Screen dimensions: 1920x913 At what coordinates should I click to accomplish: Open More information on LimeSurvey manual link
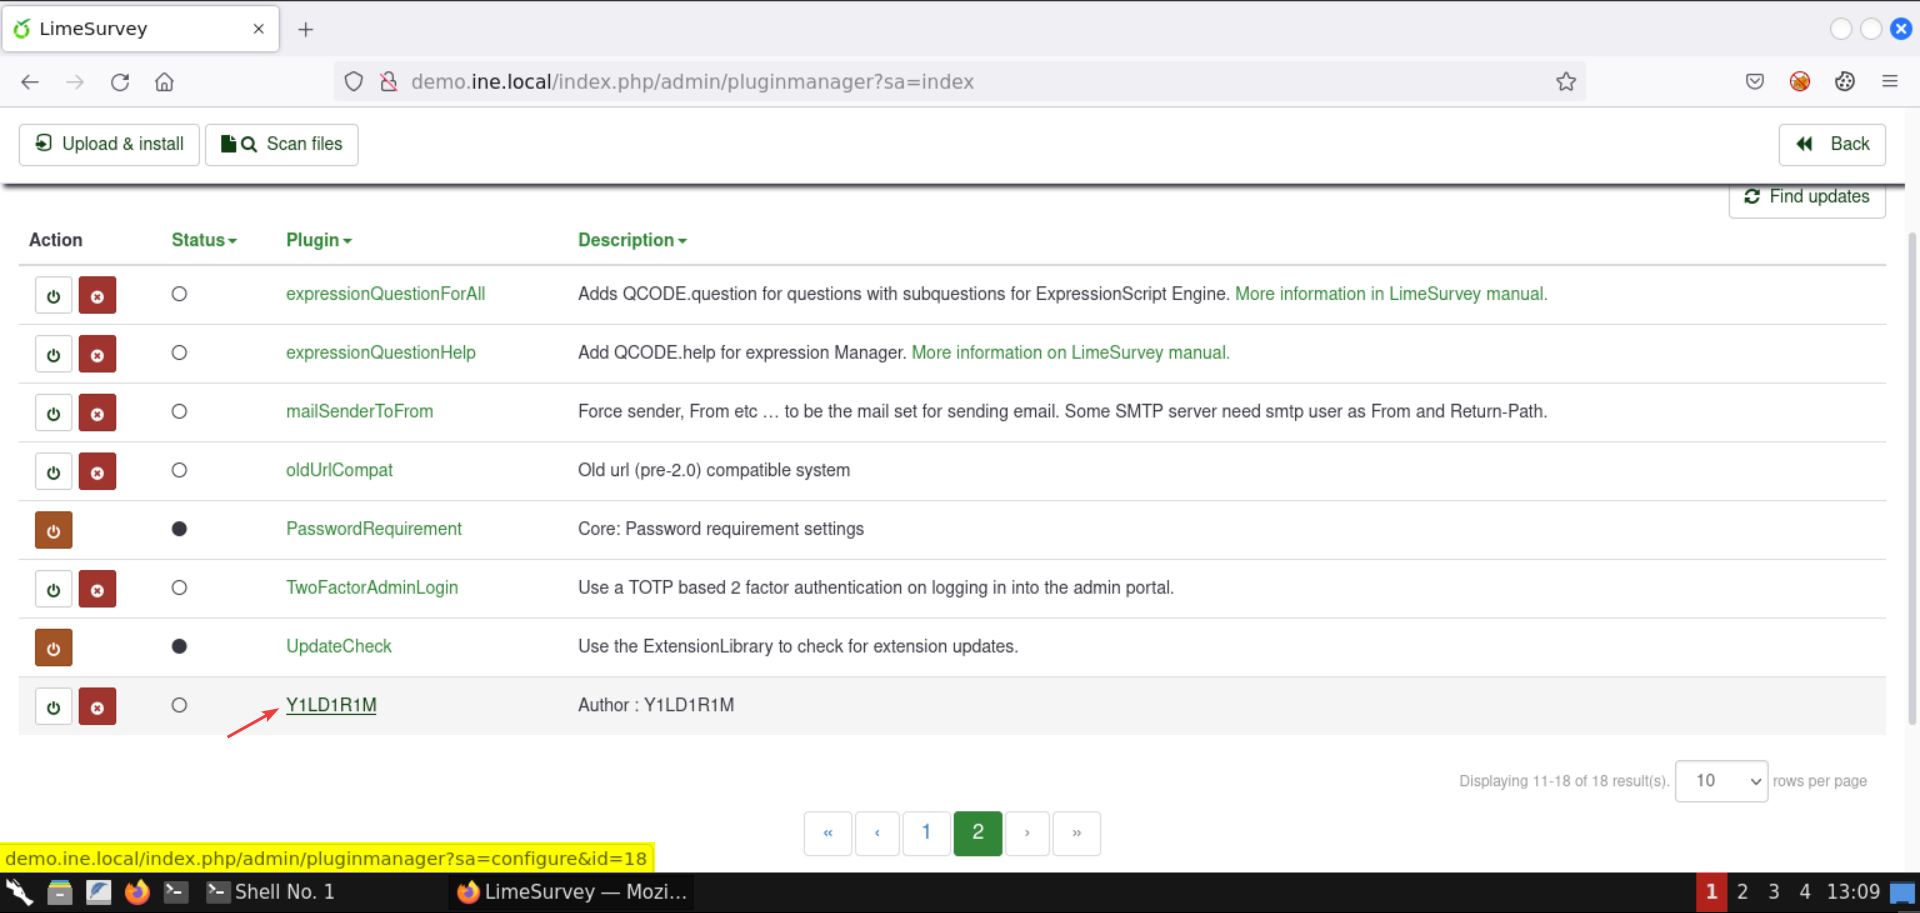1071,353
